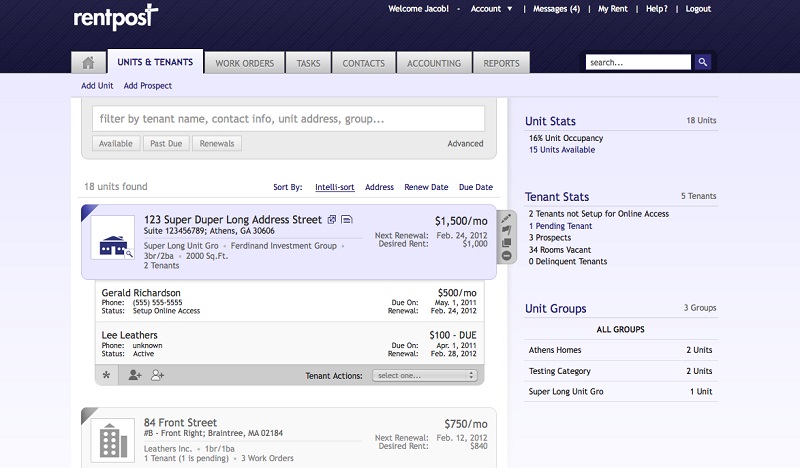Viewport: 800px width, 468px height.
Task: Sort units by Renew Date
Action: [426, 187]
